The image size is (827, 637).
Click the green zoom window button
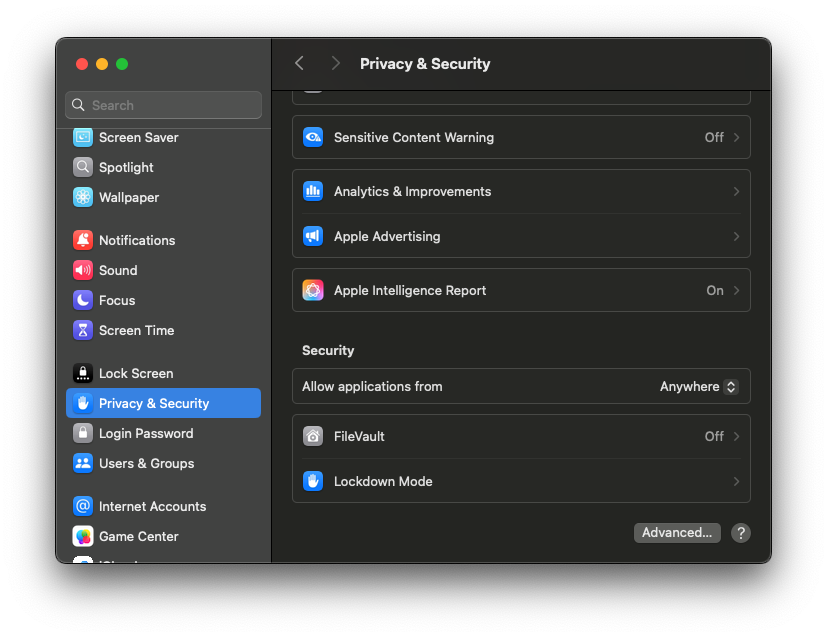point(122,64)
